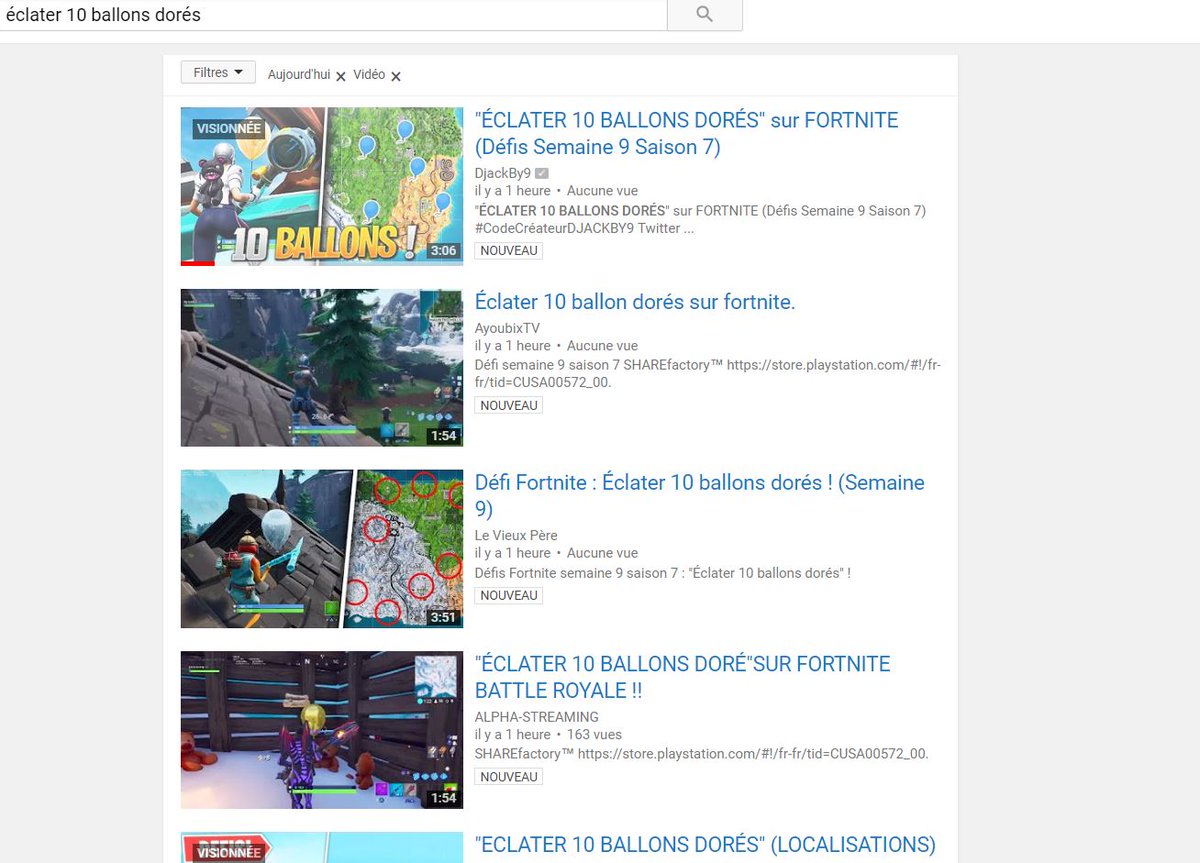Open the AyoubixTV video thumbnail
This screenshot has width=1200, height=863.
[x=322, y=368]
